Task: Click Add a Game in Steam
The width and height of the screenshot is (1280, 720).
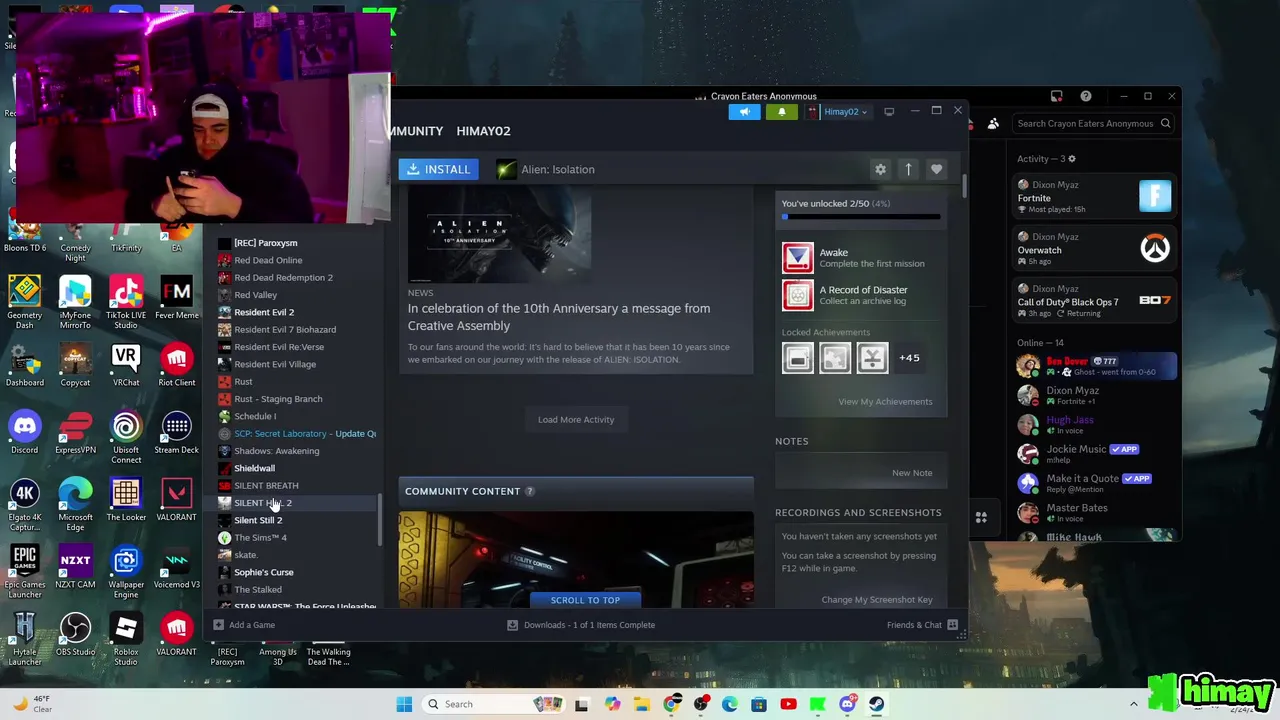Action: [x=244, y=625]
